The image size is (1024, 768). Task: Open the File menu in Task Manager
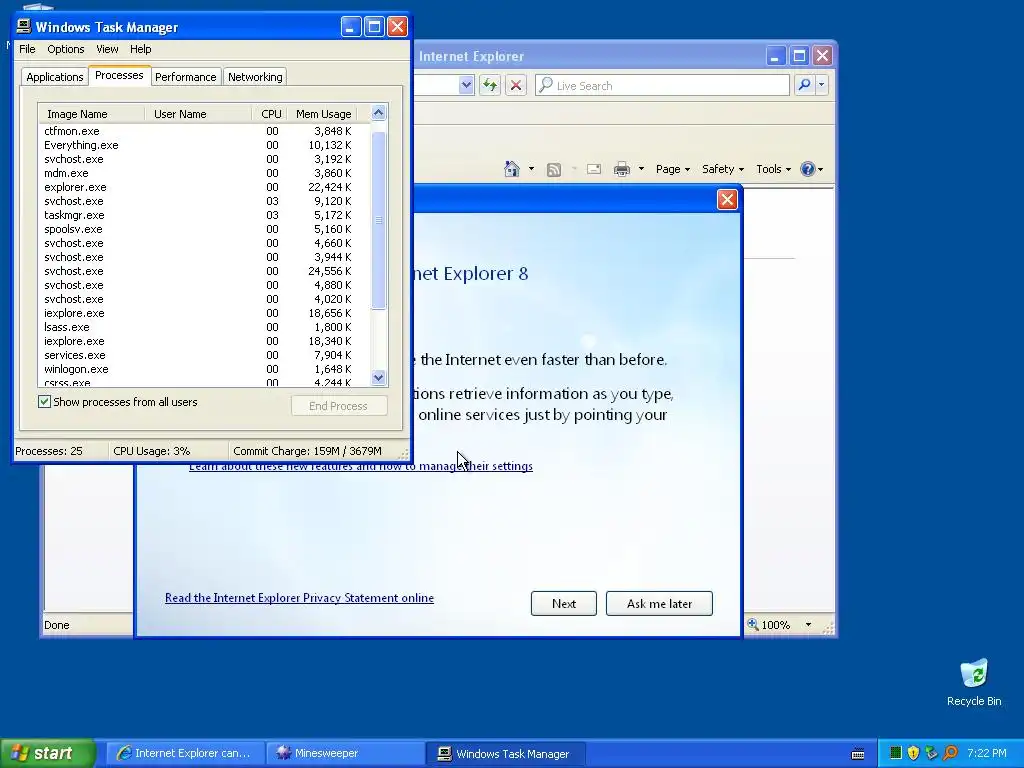pyautogui.click(x=27, y=49)
